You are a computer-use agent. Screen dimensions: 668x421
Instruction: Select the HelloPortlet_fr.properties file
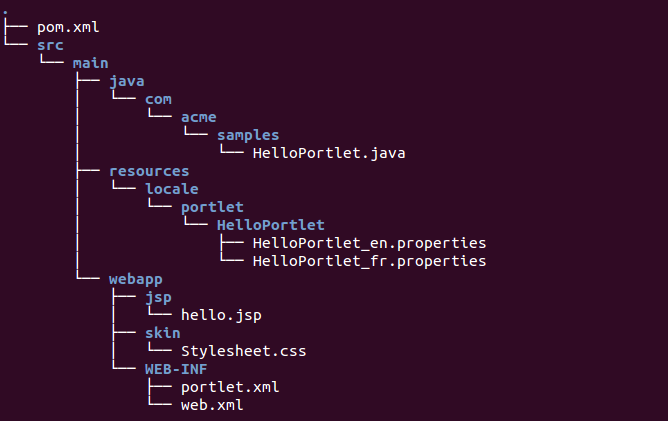click(x=369, y=261)
